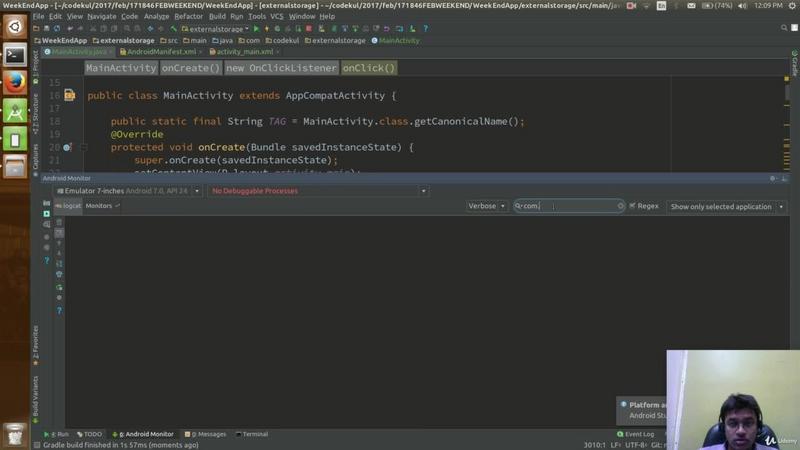The height and width of the screenshot is (450, 800).
Task: Click the override gutter icon on line 20
Action: [x=67, y=147]
